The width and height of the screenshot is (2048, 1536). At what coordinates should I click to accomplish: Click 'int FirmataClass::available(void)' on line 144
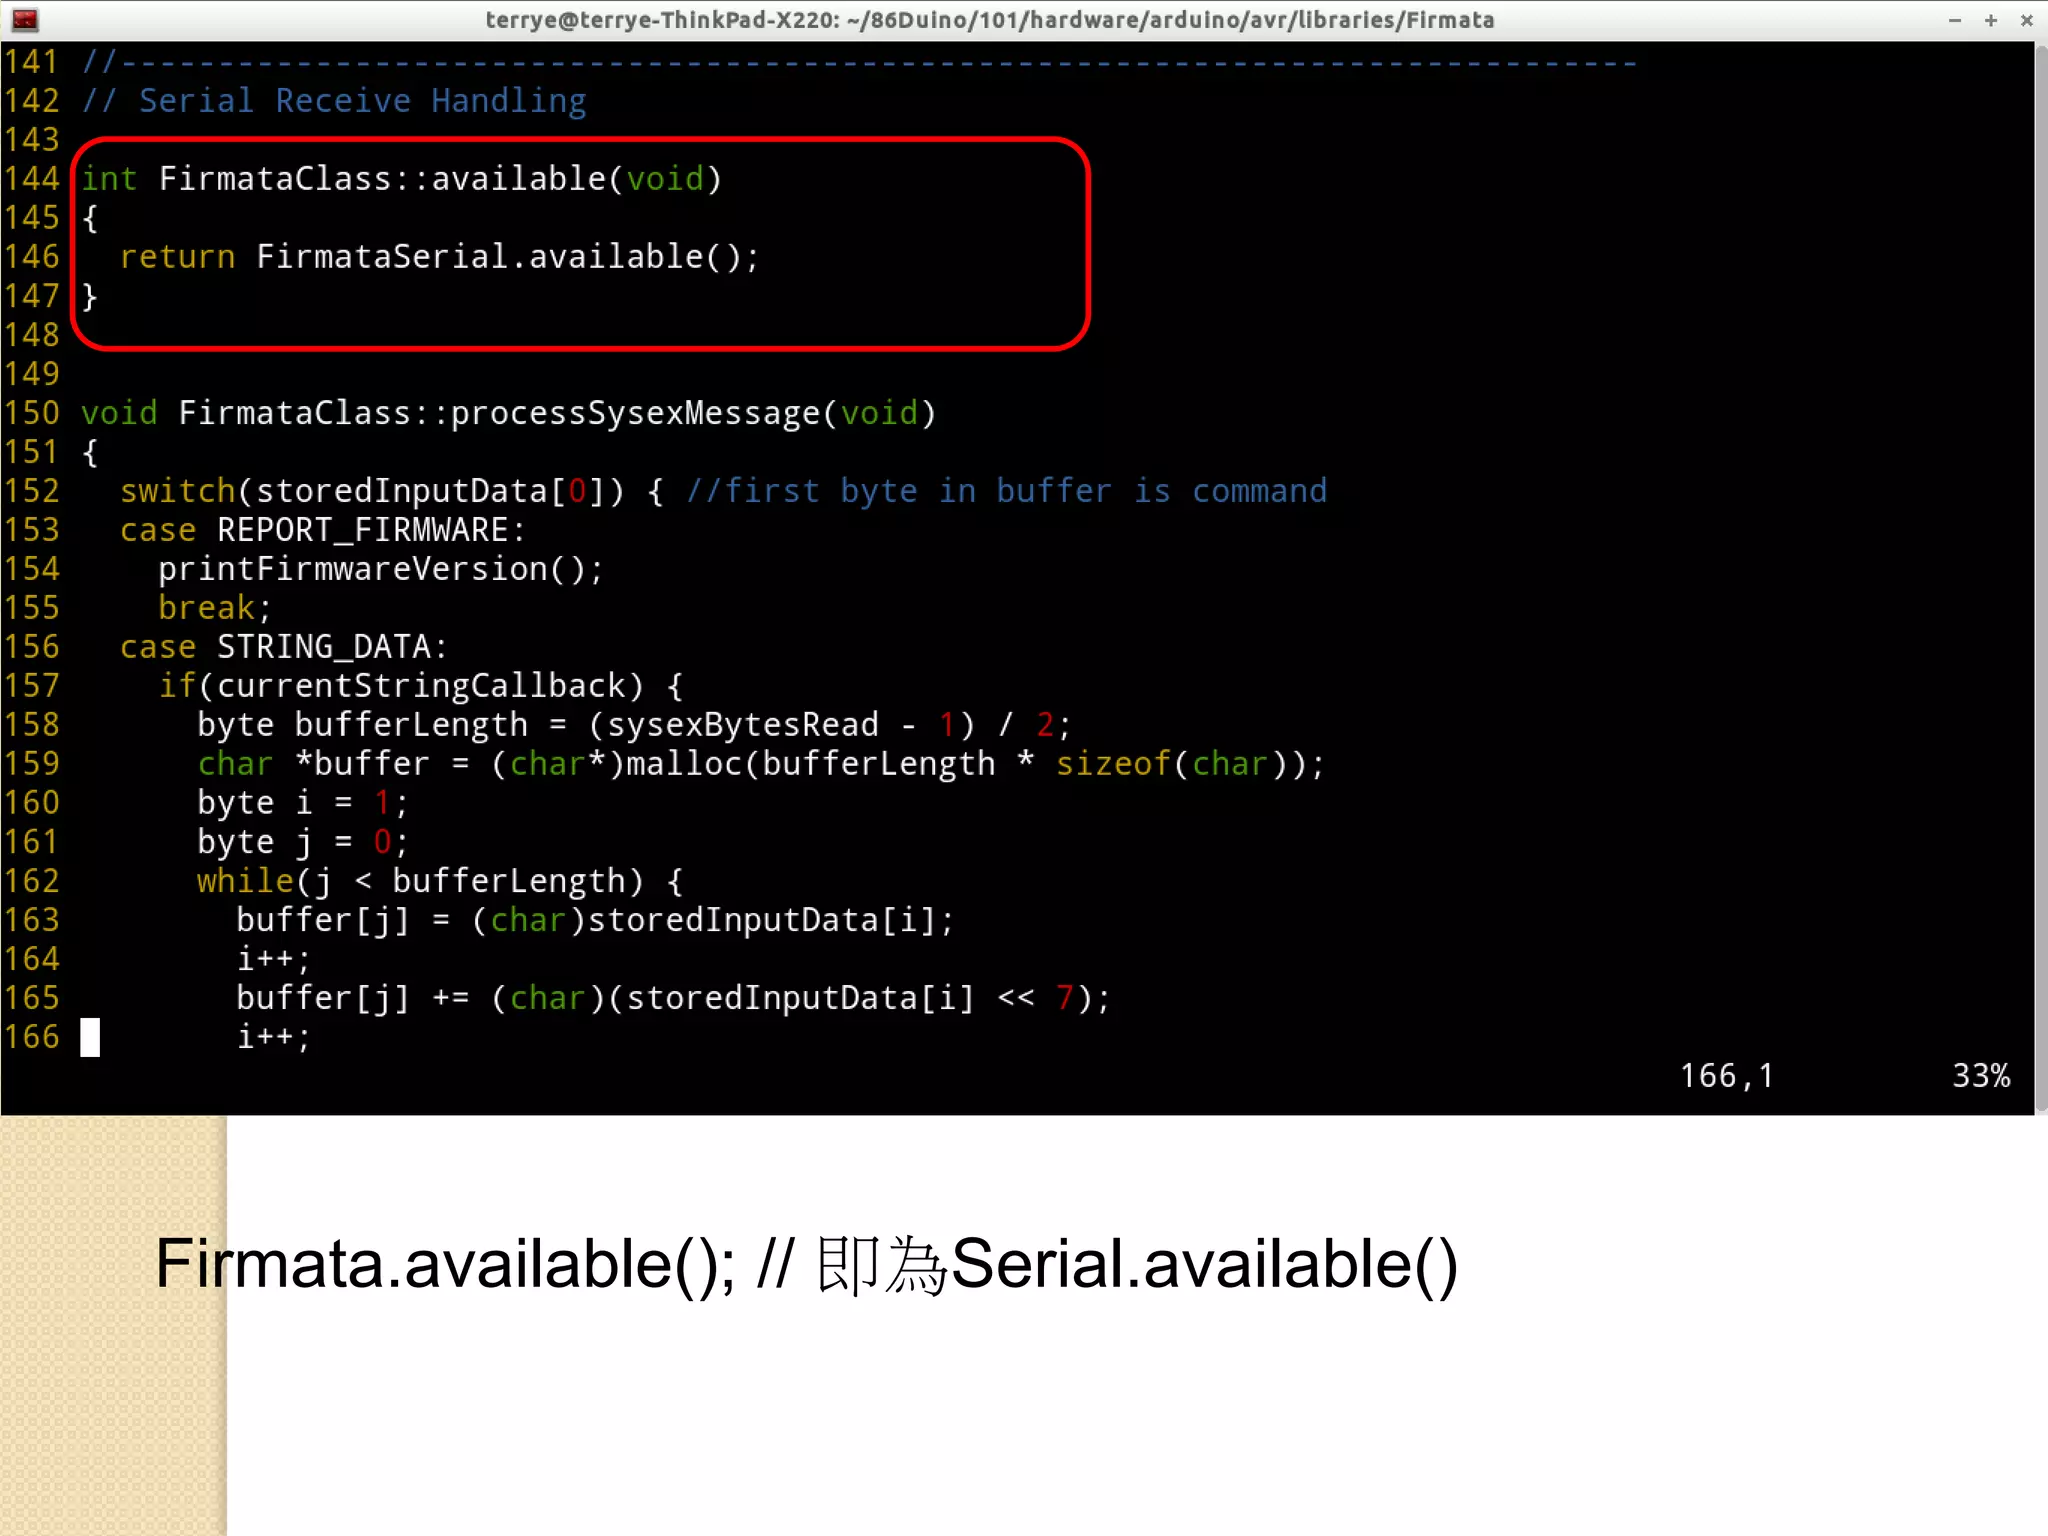tap(401, 179)
